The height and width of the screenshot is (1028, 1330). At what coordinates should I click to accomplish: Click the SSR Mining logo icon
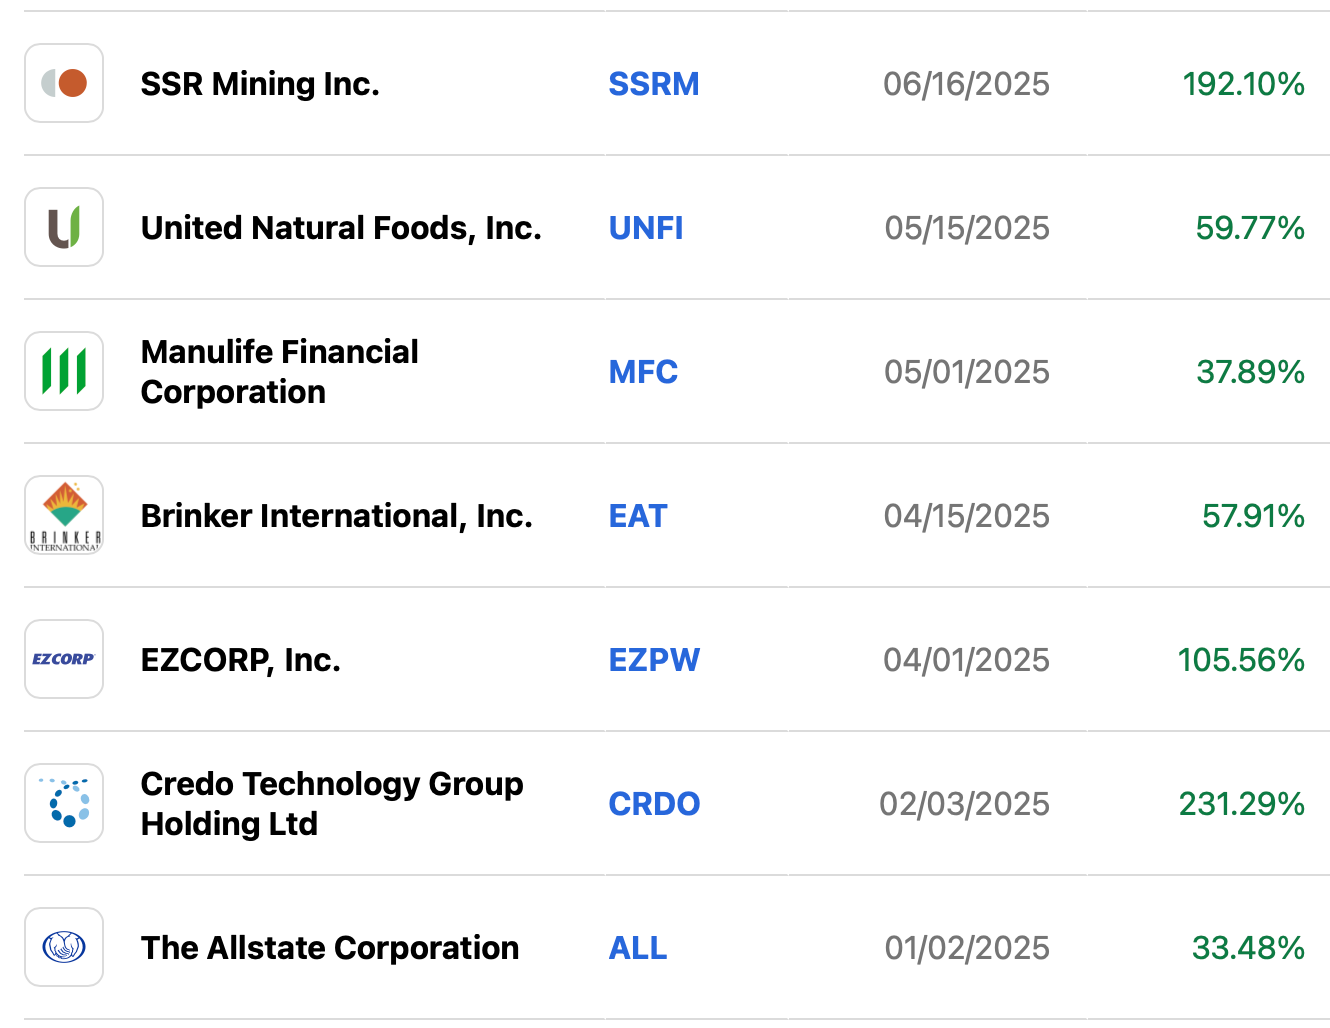pyautogui.click(x=64, y=83)
